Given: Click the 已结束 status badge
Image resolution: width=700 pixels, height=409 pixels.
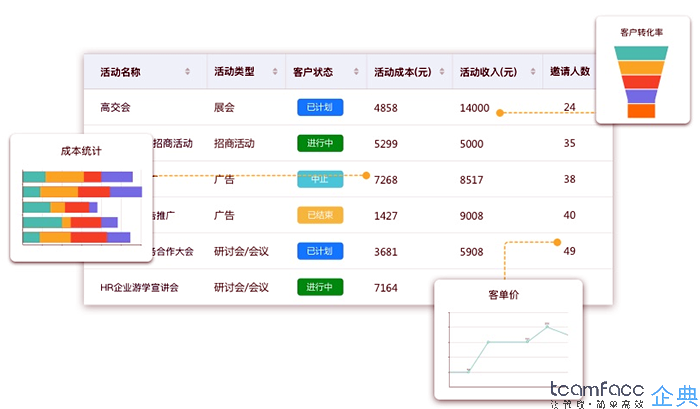Looking at the screenshot, I should (320, 215).
